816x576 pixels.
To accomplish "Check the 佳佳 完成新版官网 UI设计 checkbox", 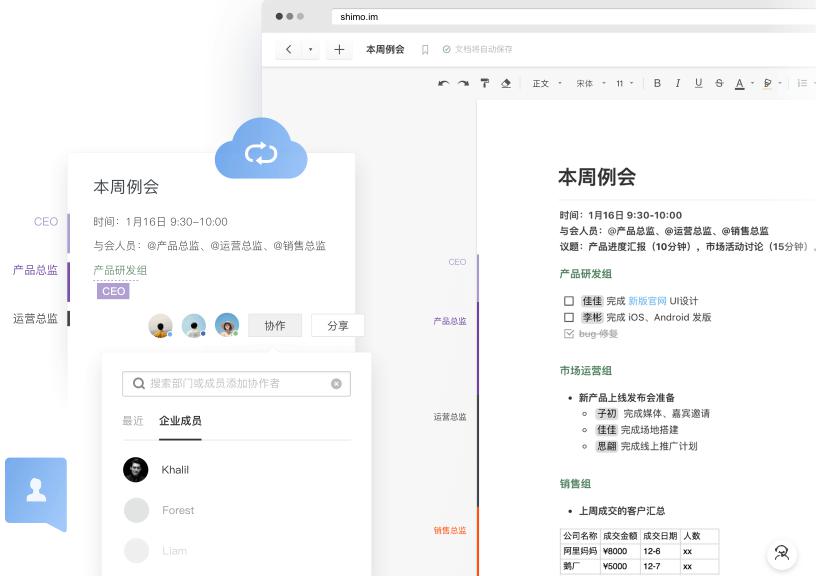I will (569, 301).
